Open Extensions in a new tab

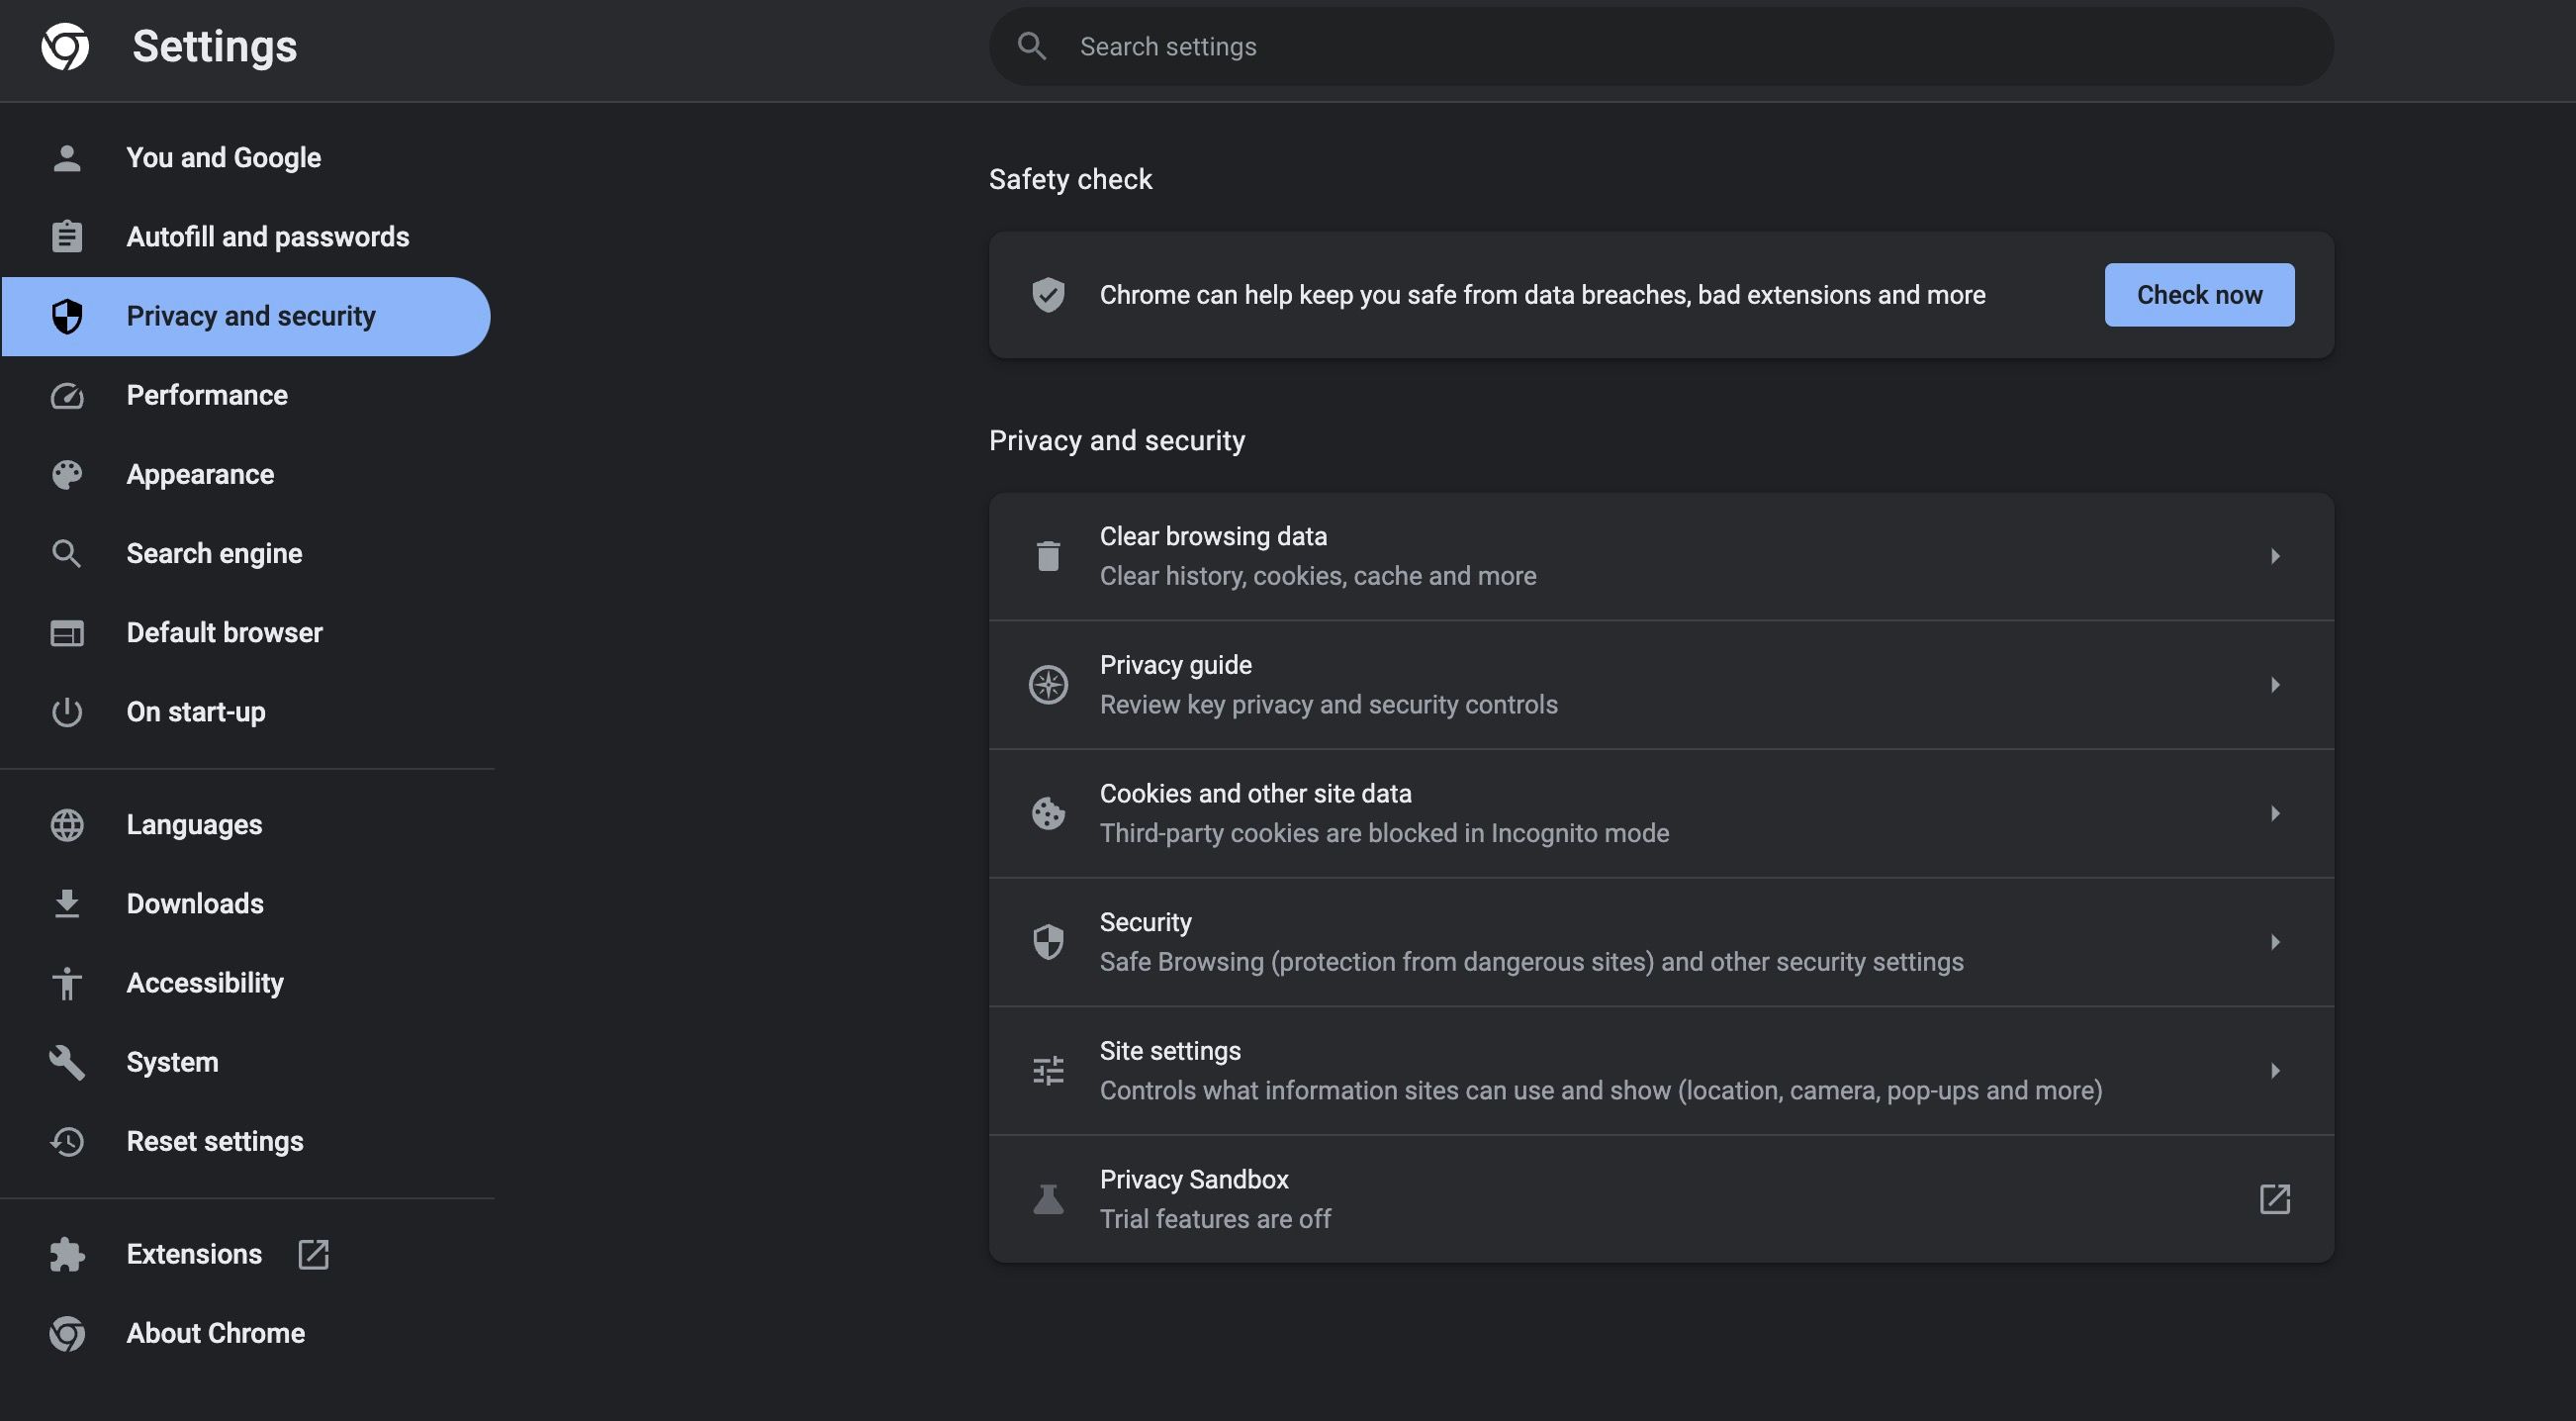point(314,1254)
